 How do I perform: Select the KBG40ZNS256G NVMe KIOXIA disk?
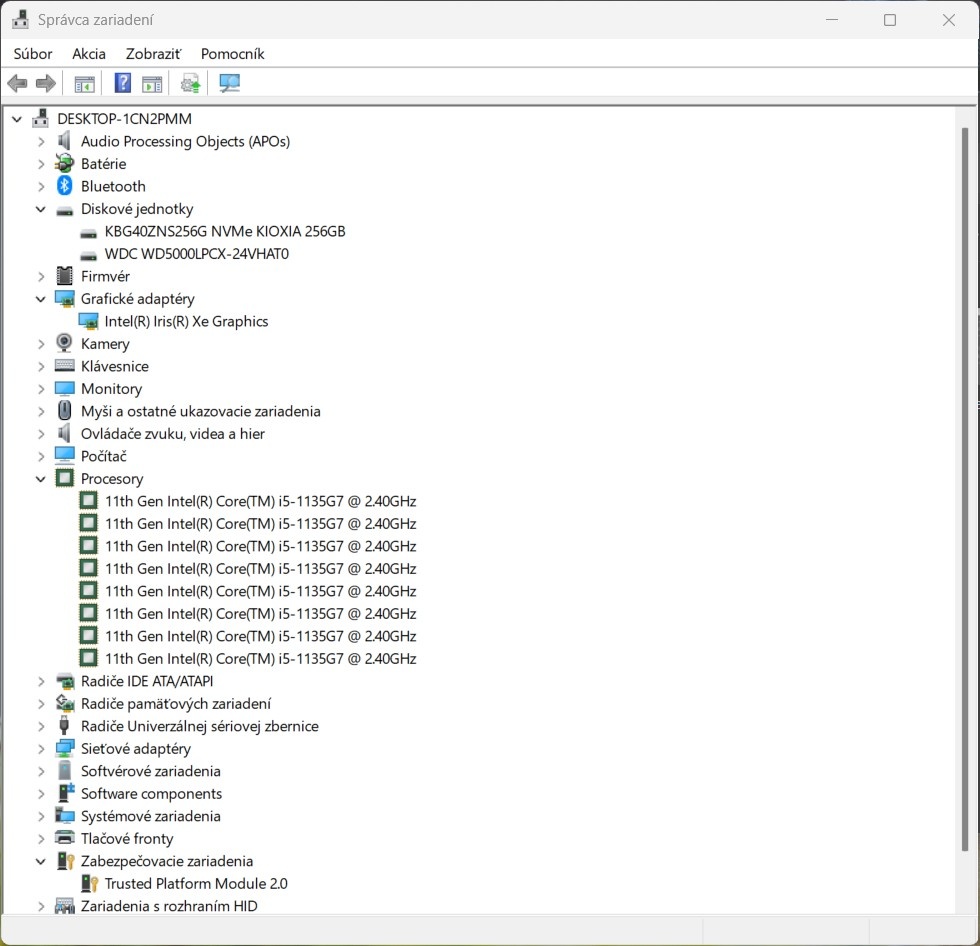point(225,231)
